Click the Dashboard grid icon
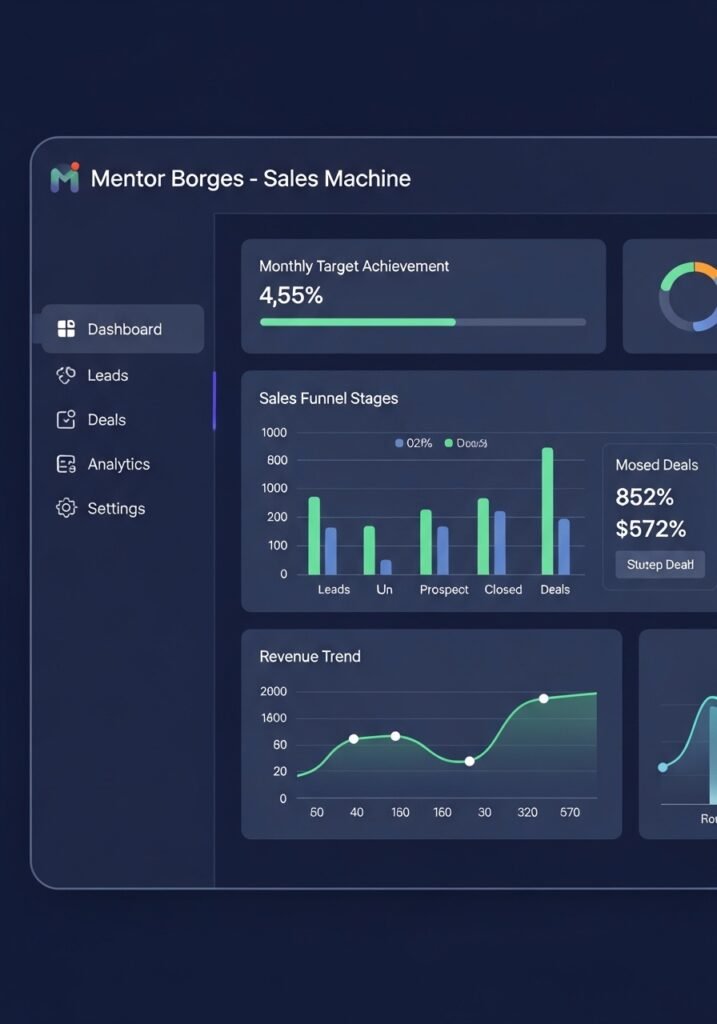Screen dimensions: 717x1024 [67, 329]
